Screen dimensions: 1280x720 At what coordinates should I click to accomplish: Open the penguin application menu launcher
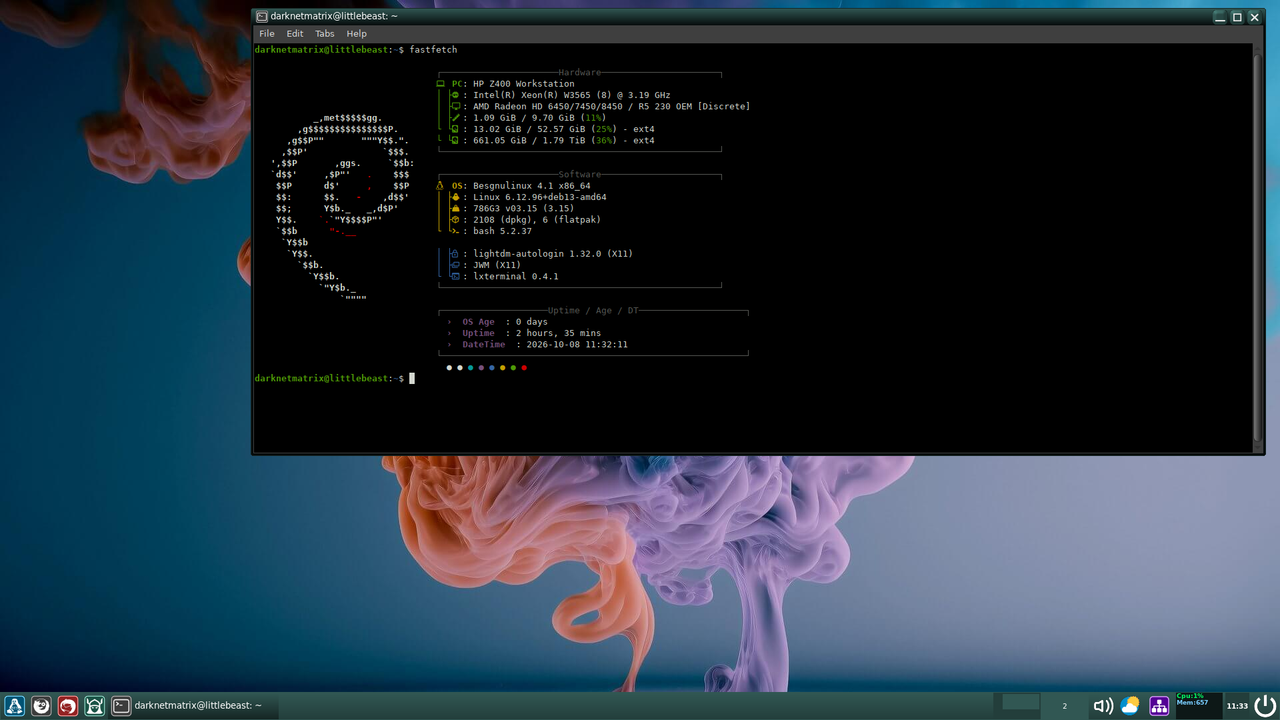[x=14, y=706]
